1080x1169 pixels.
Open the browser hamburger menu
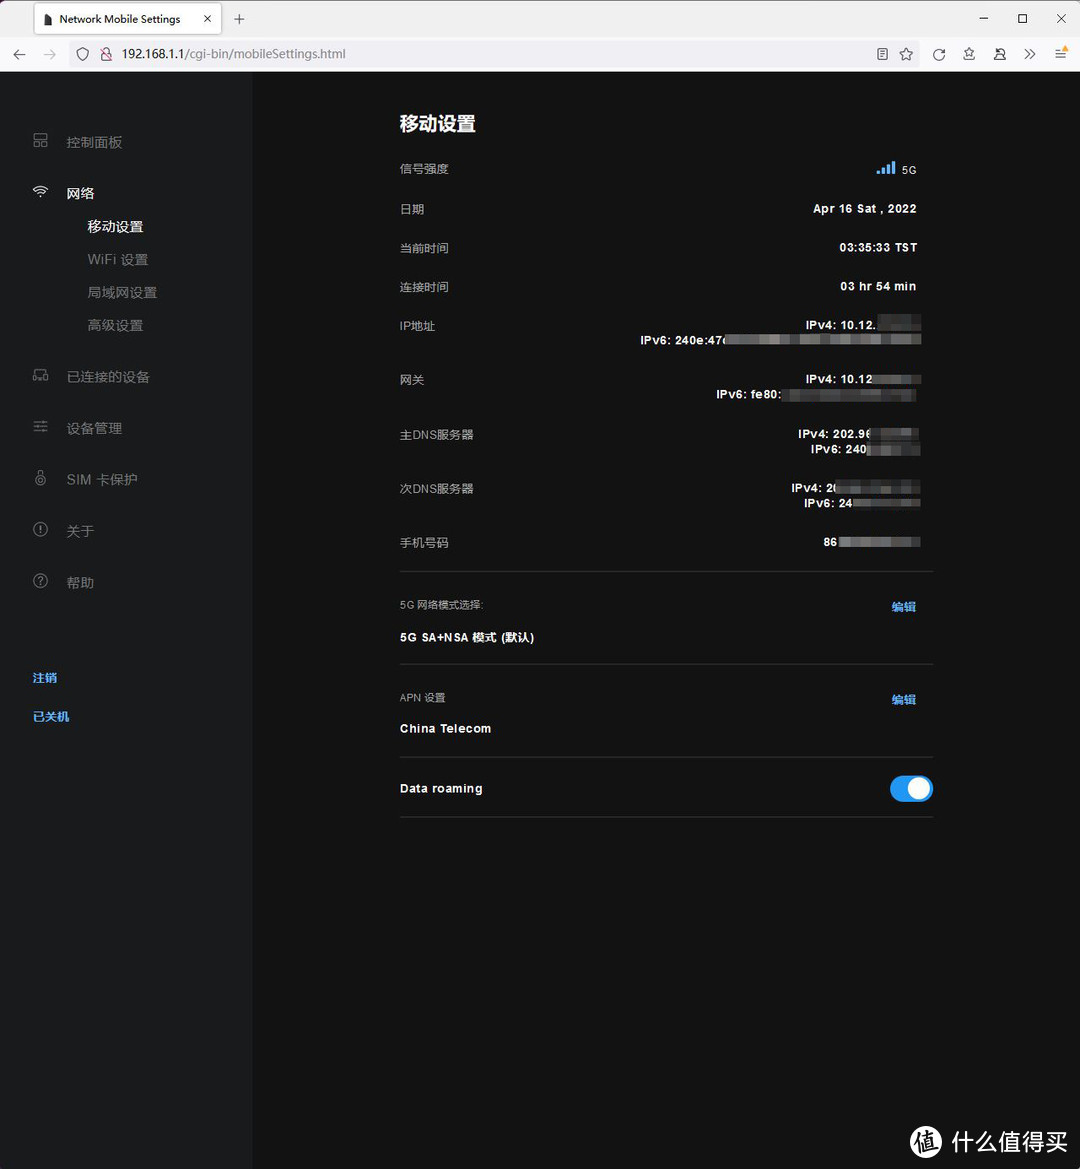click(x=1061, y=54)
